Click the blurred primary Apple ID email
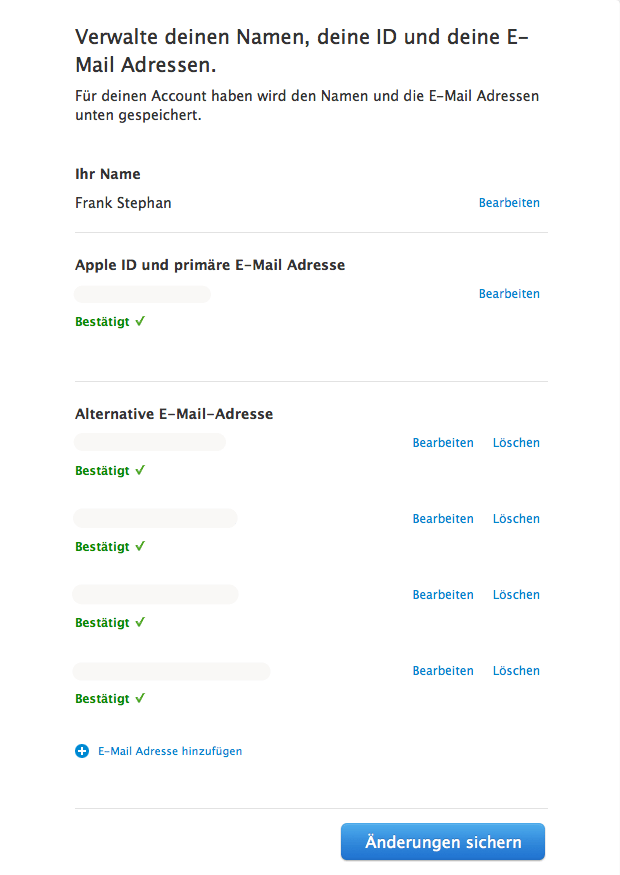 (142, 294)
